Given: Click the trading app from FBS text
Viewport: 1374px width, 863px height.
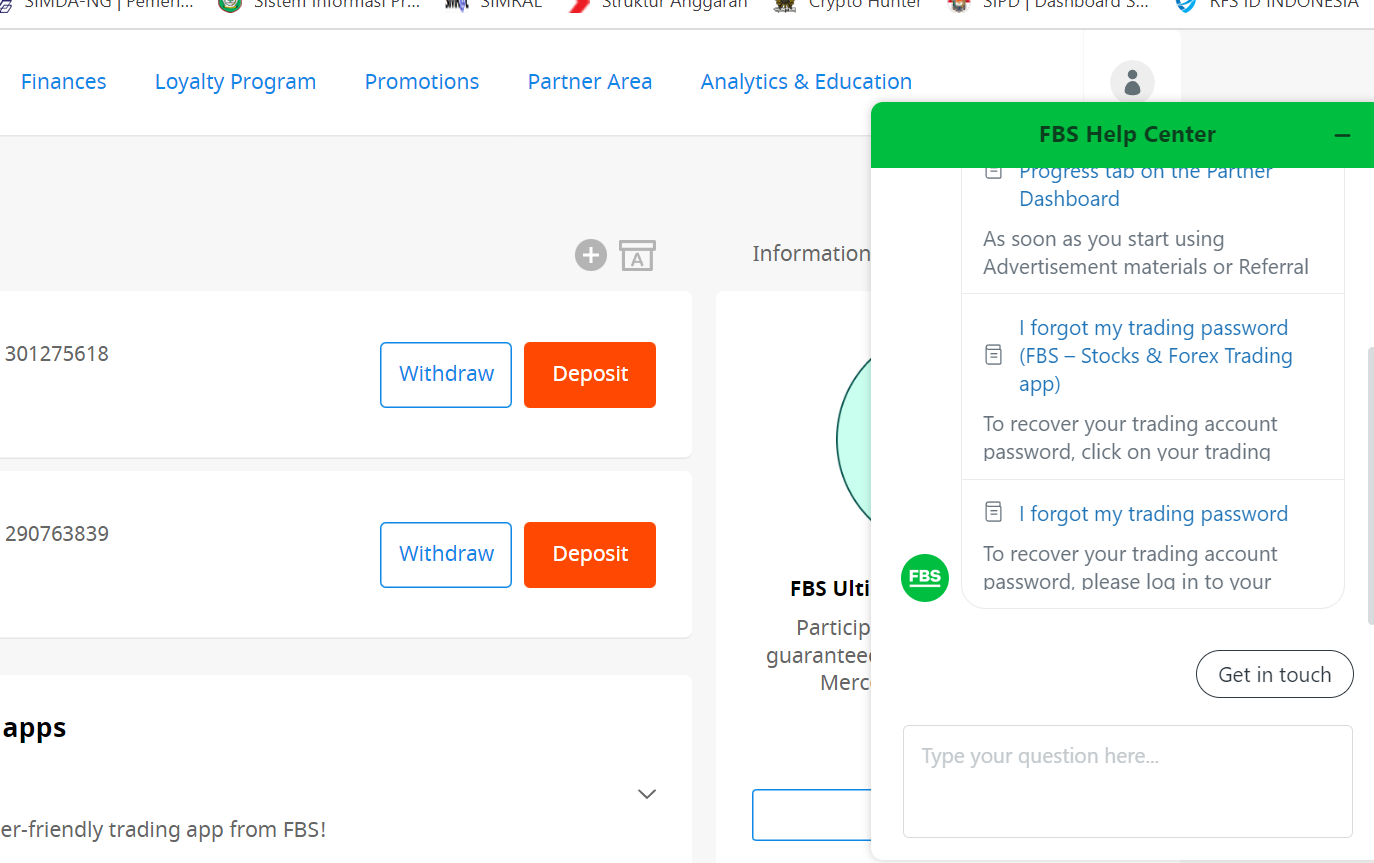Looking at the screenshot, I should point(163,830).
